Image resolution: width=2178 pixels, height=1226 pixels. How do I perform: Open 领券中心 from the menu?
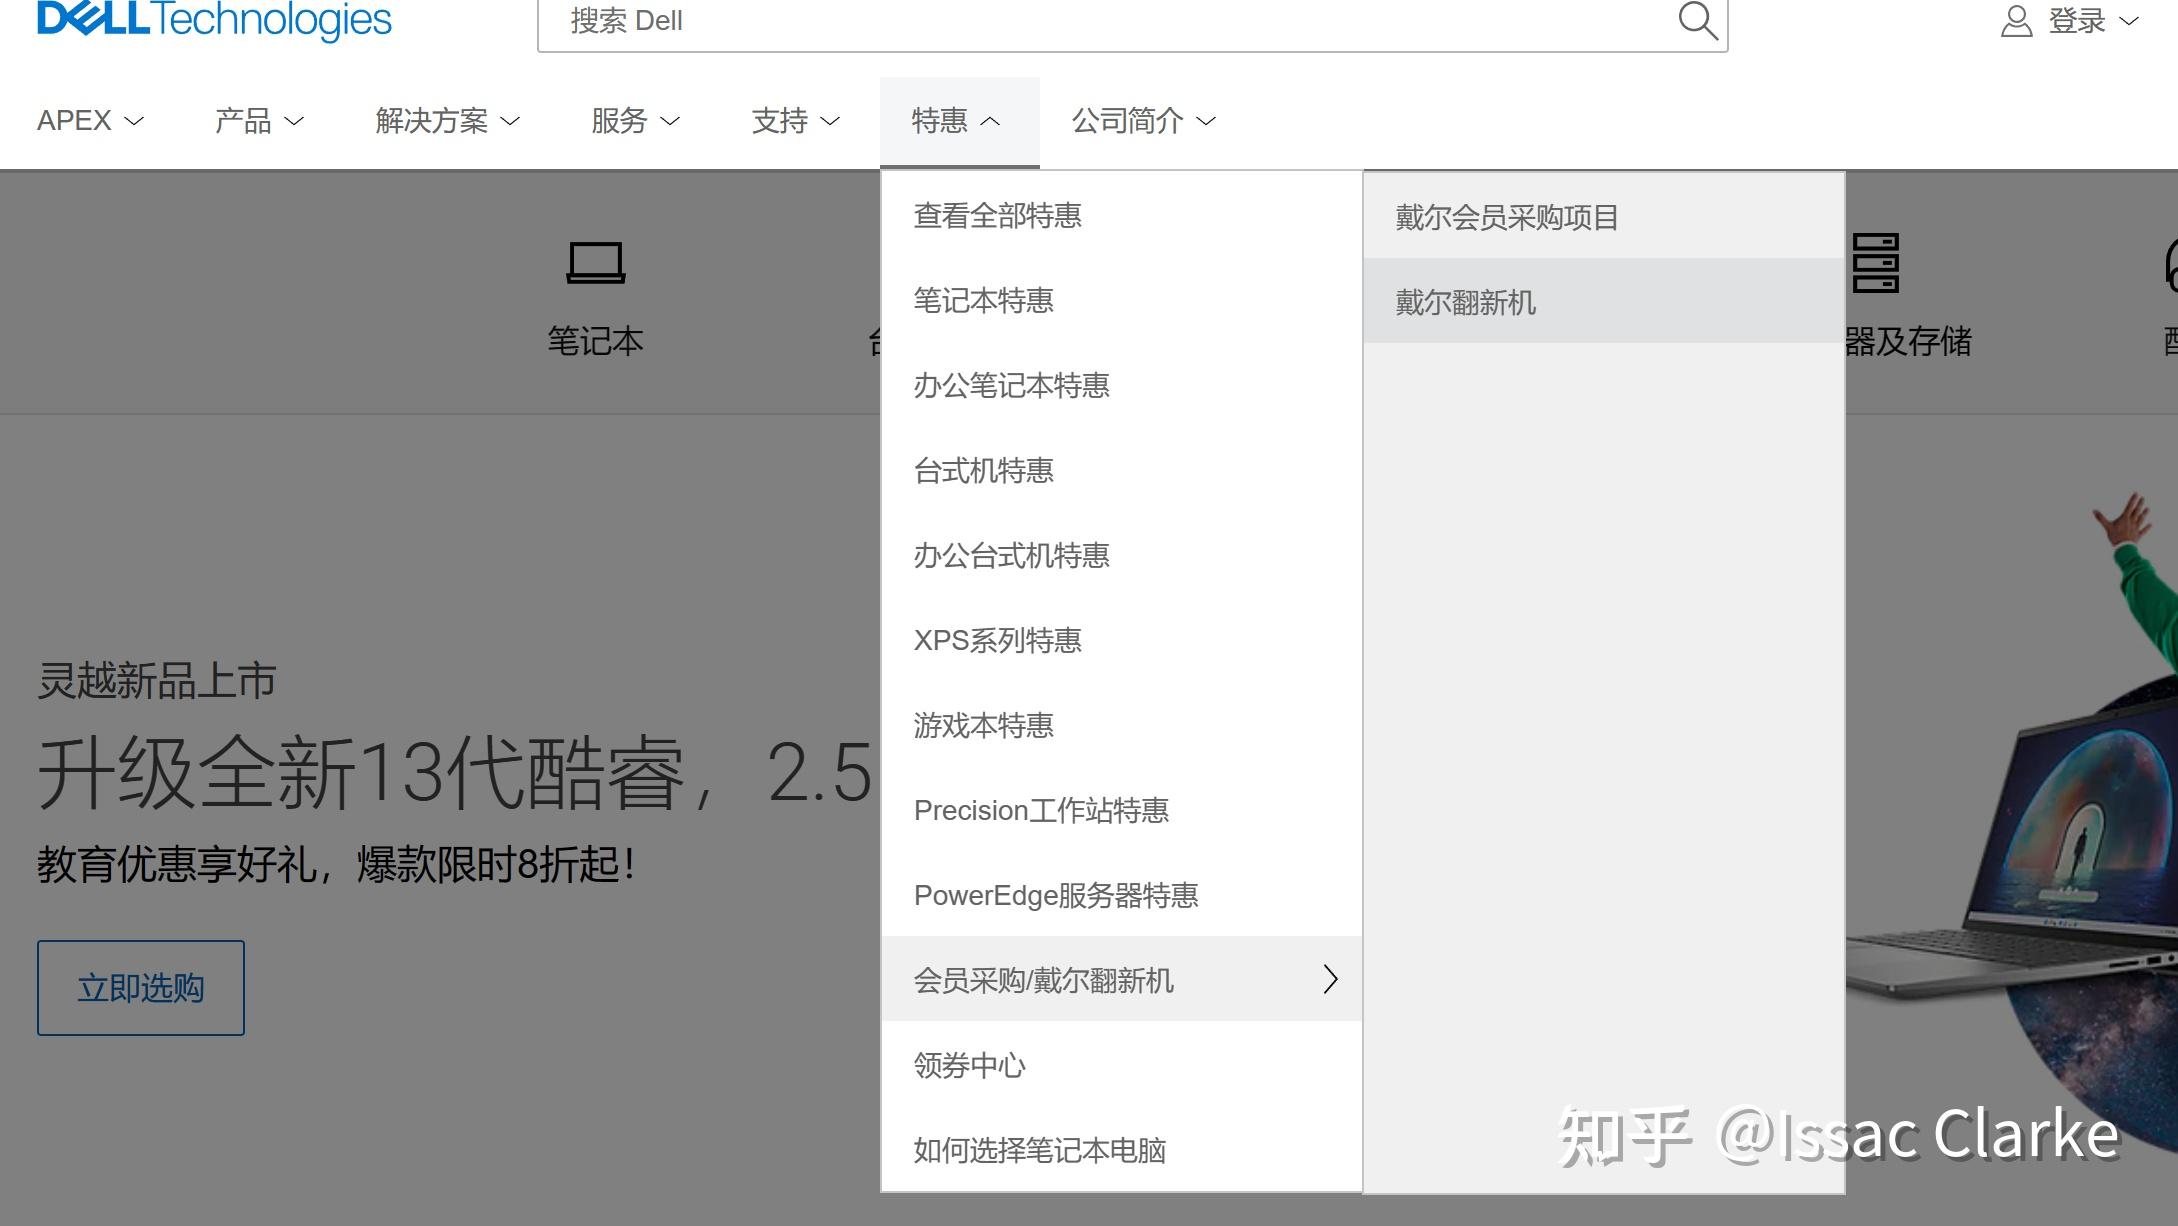pos(967,1065)
